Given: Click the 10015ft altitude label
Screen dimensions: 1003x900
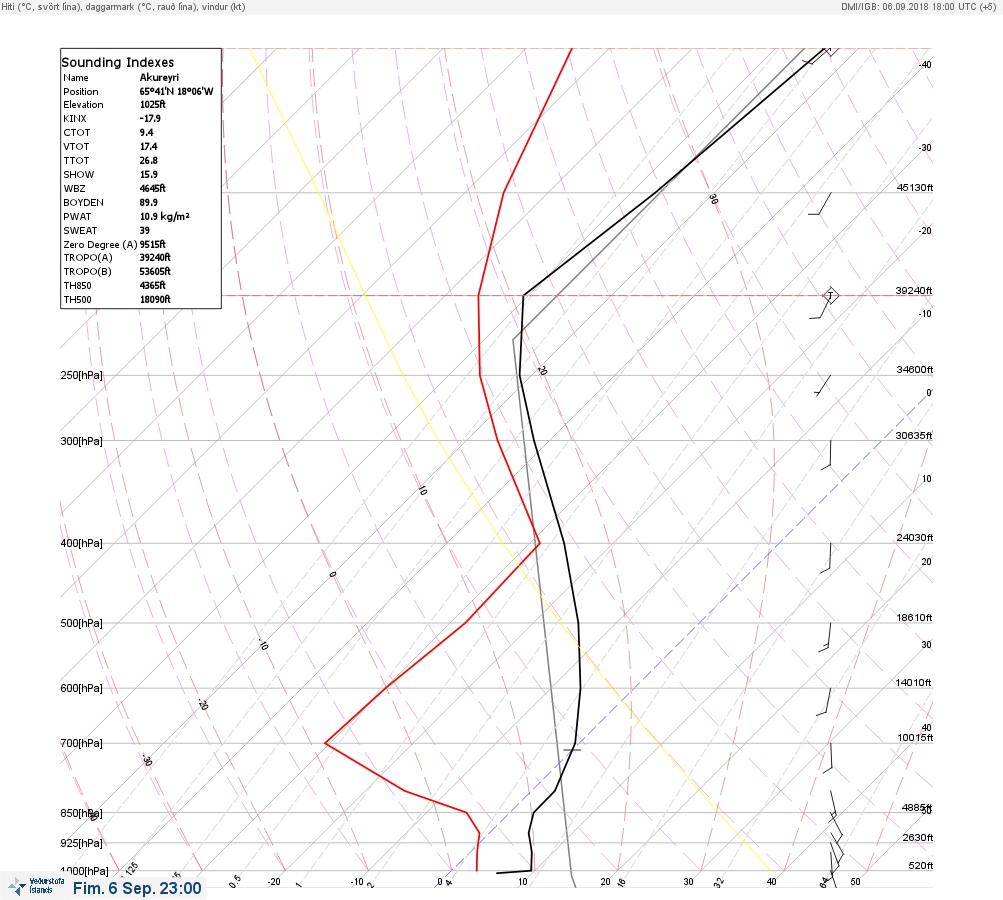Looking at the screenshot, I should 915,738.
